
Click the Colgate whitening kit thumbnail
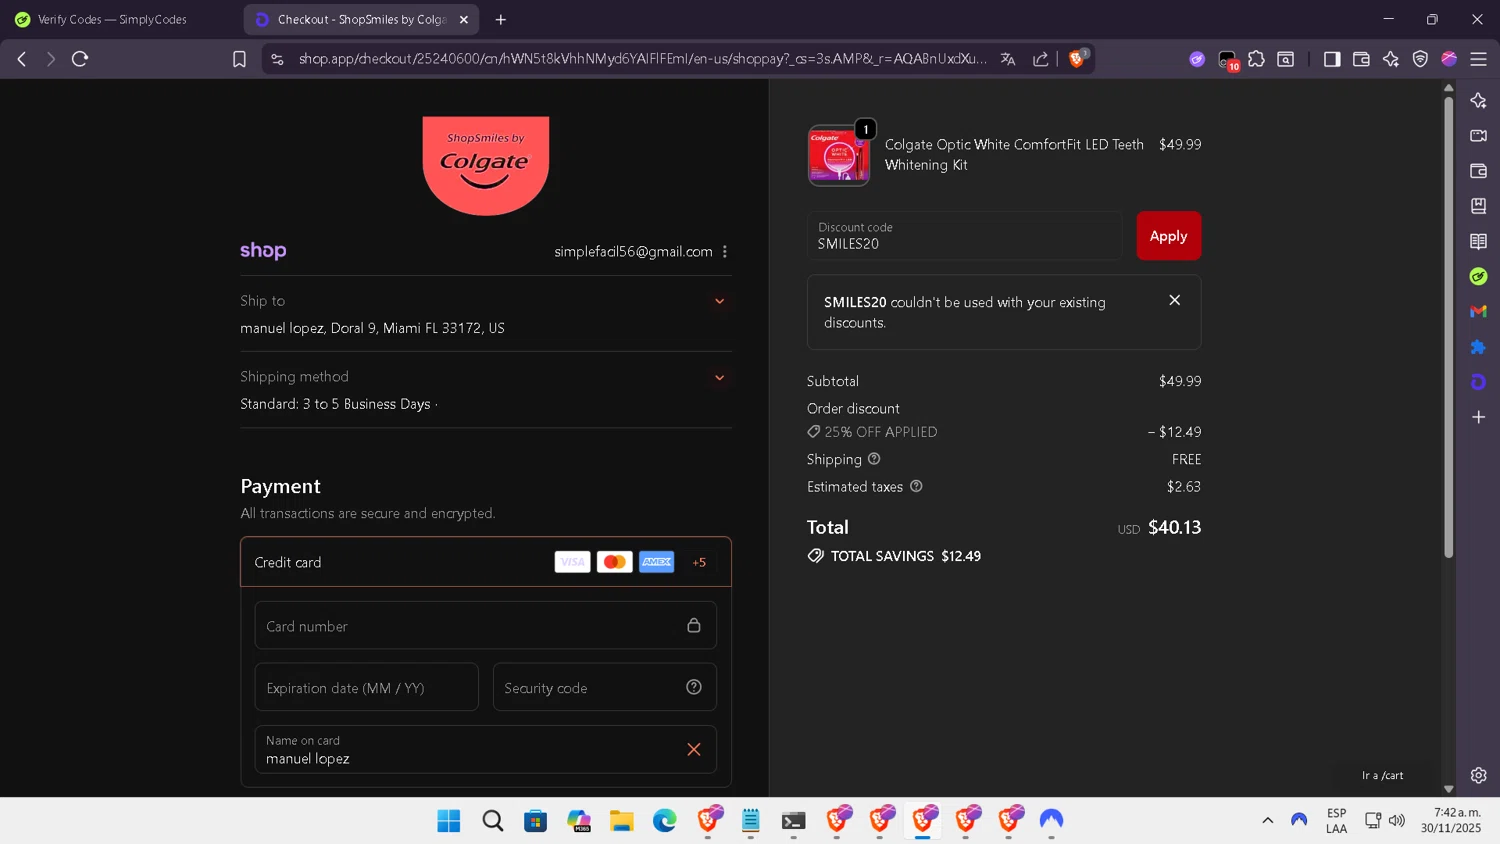coord(839,155)
